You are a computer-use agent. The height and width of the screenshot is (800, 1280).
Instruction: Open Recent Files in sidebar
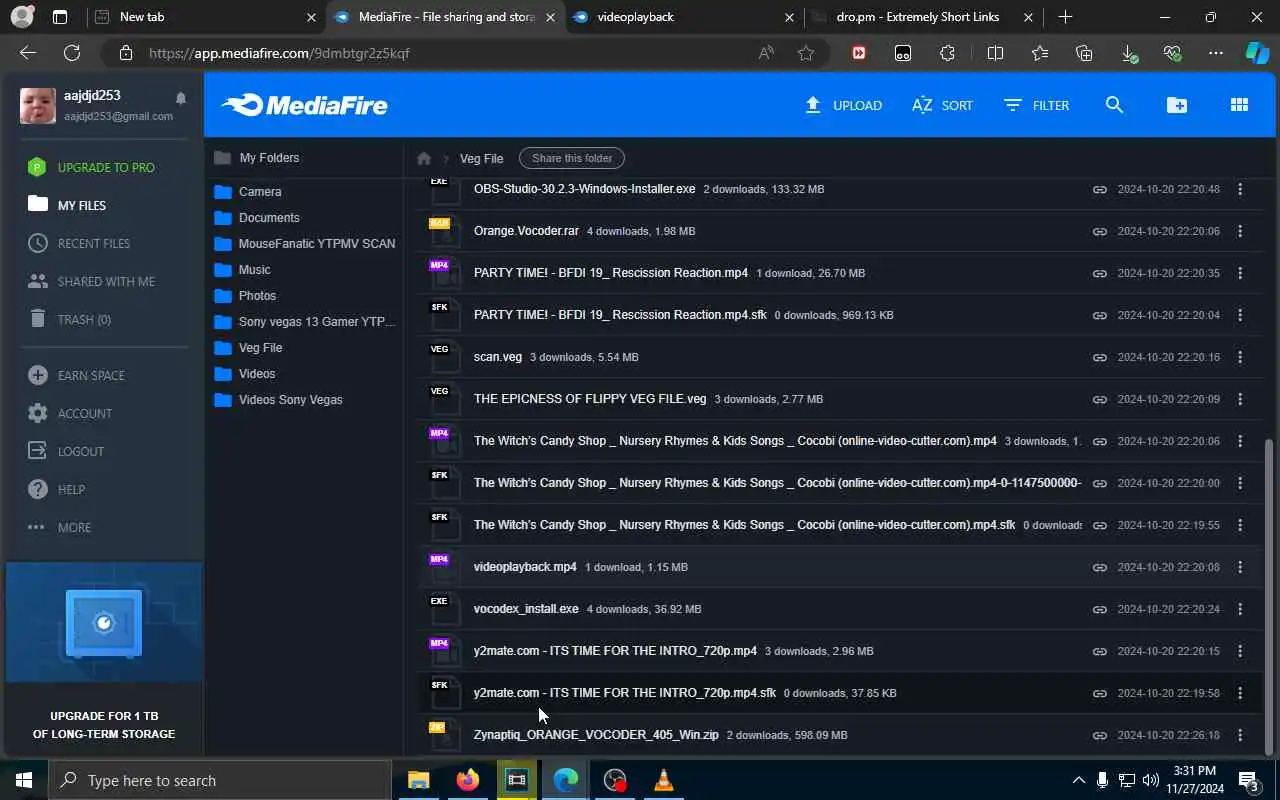tap(80, 243)
